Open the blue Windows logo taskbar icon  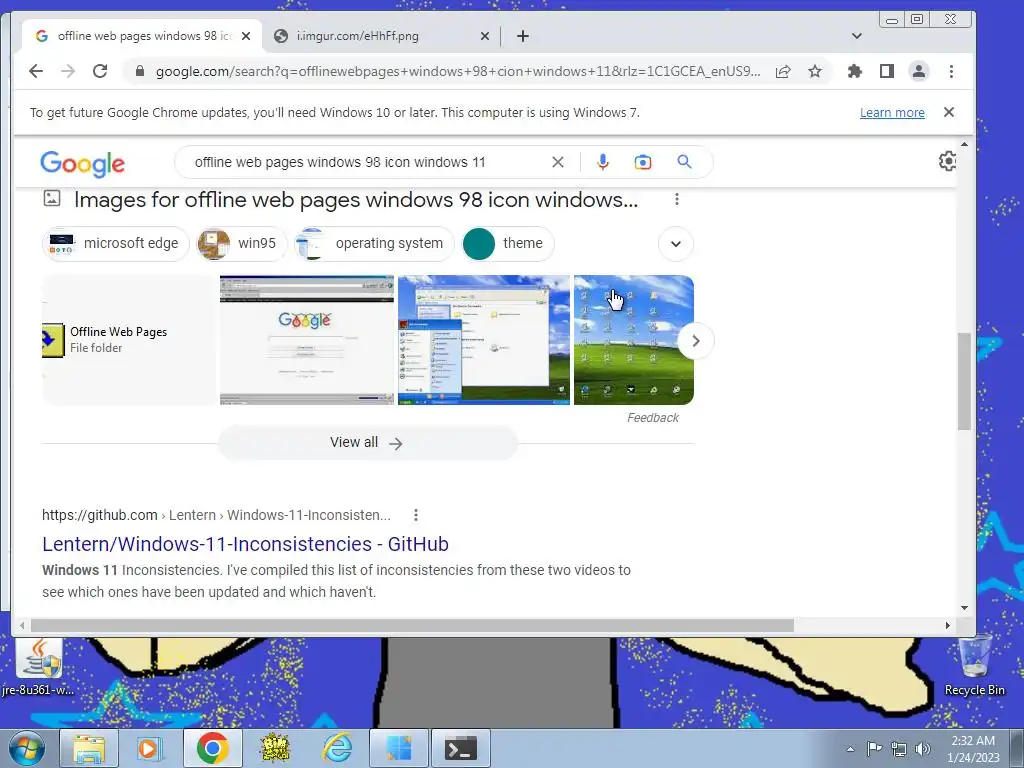[x=399, y=748]
